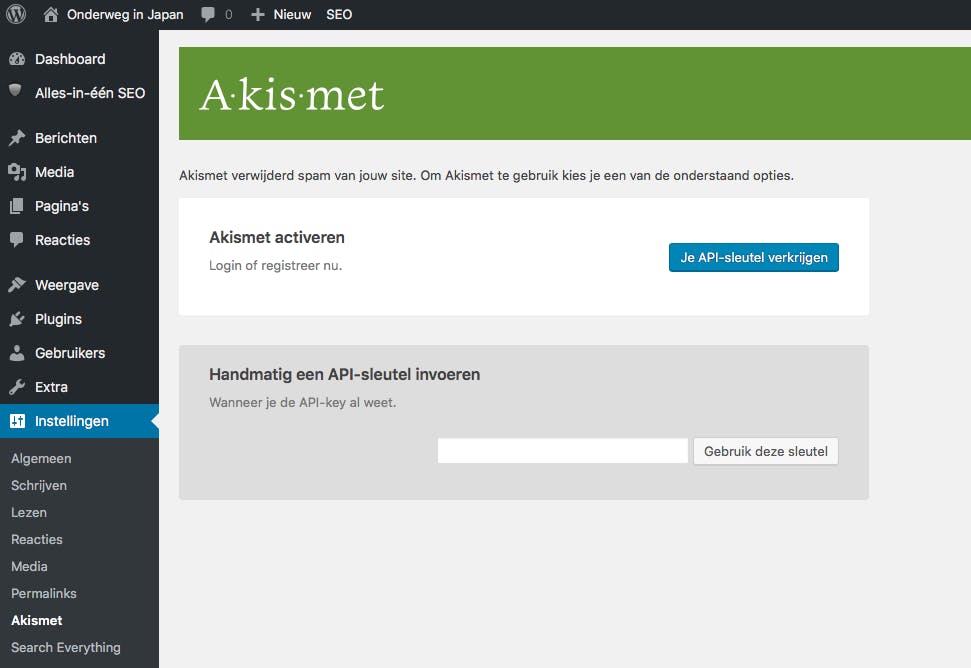This screenshot has width=971, height=668.
Task: Open Lezen settings submenu
Action: 28,513
